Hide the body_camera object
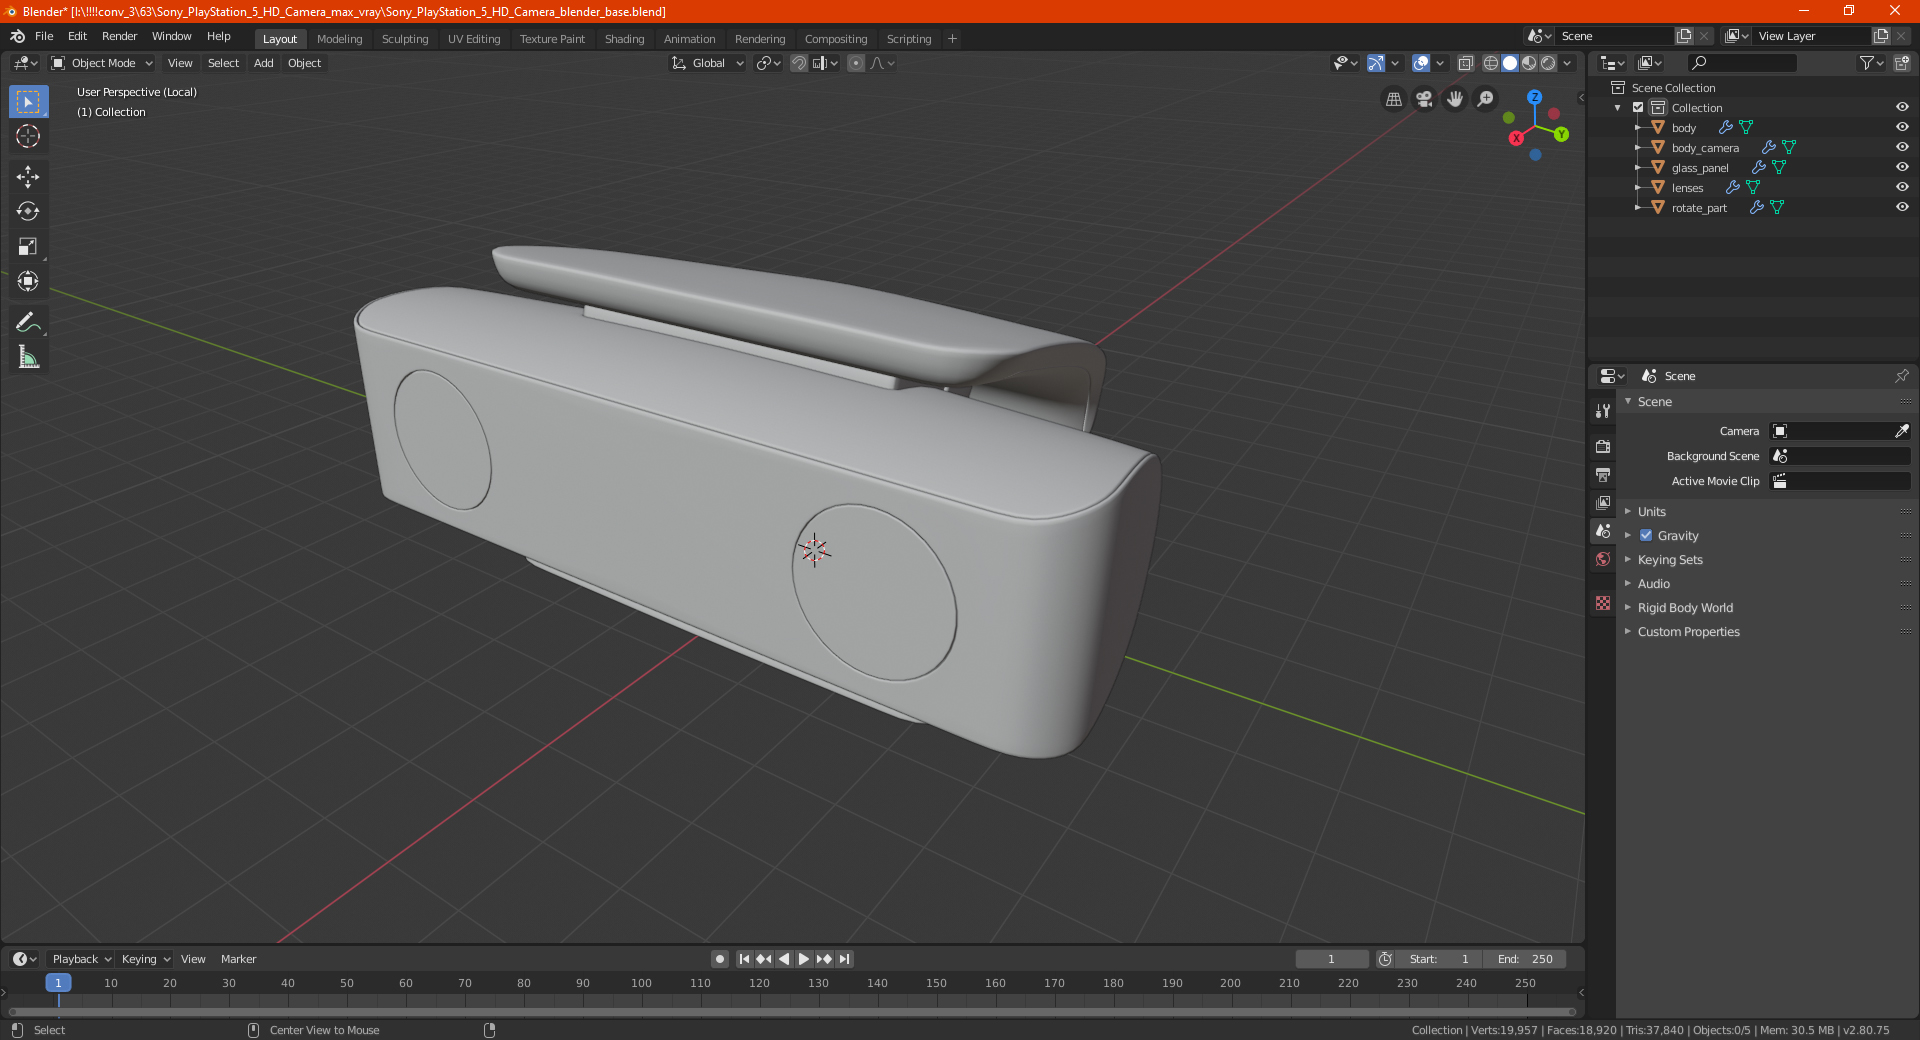 (x=1902, y=147)
